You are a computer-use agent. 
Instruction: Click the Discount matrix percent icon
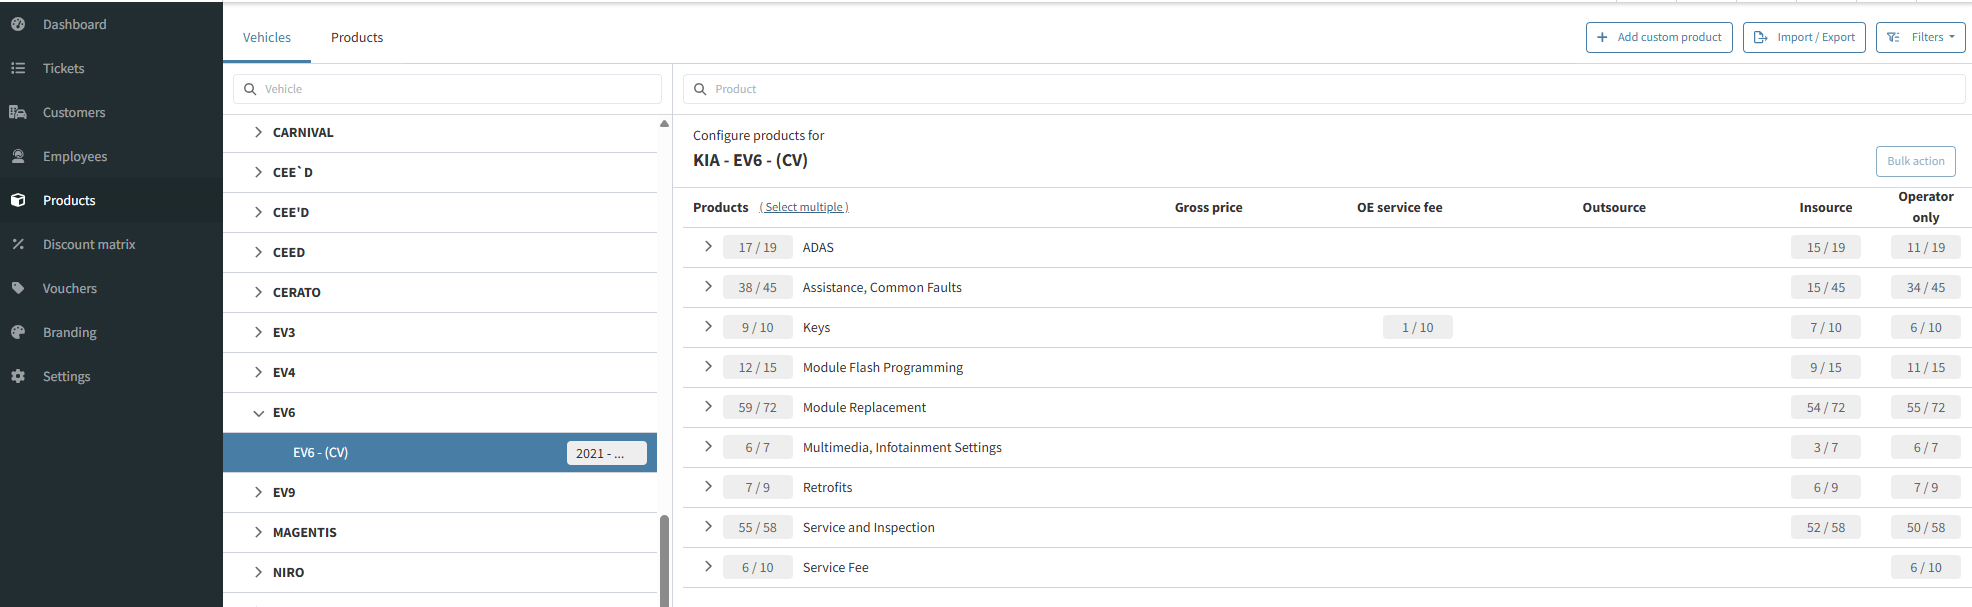coord(18,244)
